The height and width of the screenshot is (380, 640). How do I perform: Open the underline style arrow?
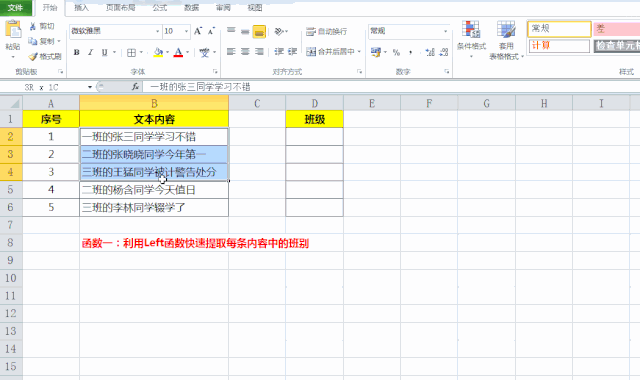(114, 52)
